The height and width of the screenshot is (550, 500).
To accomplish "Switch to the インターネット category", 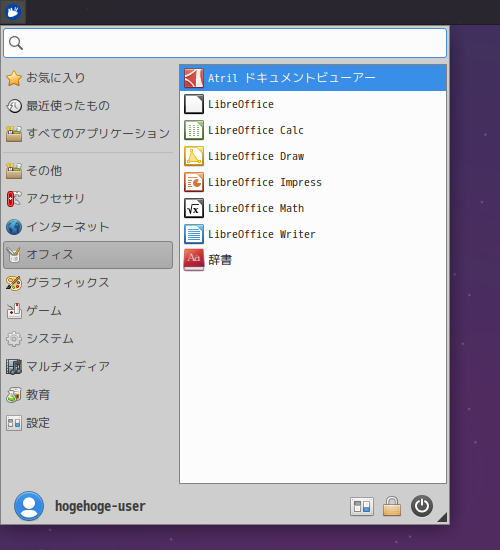I will 88,227.
